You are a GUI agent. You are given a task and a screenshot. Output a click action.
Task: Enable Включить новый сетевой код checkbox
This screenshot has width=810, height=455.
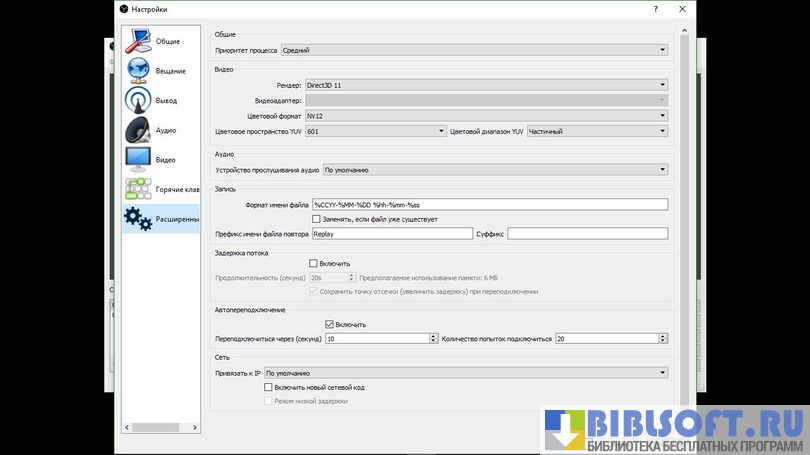(x=268, y=387)
